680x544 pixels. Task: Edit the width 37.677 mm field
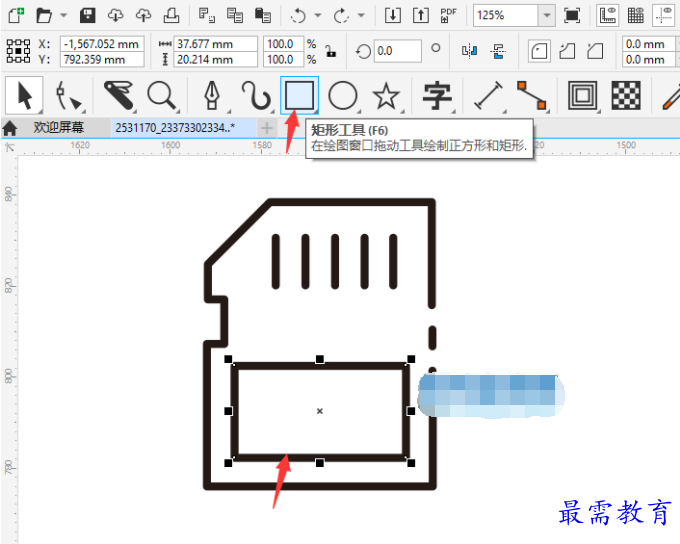[x=216, y=44]
